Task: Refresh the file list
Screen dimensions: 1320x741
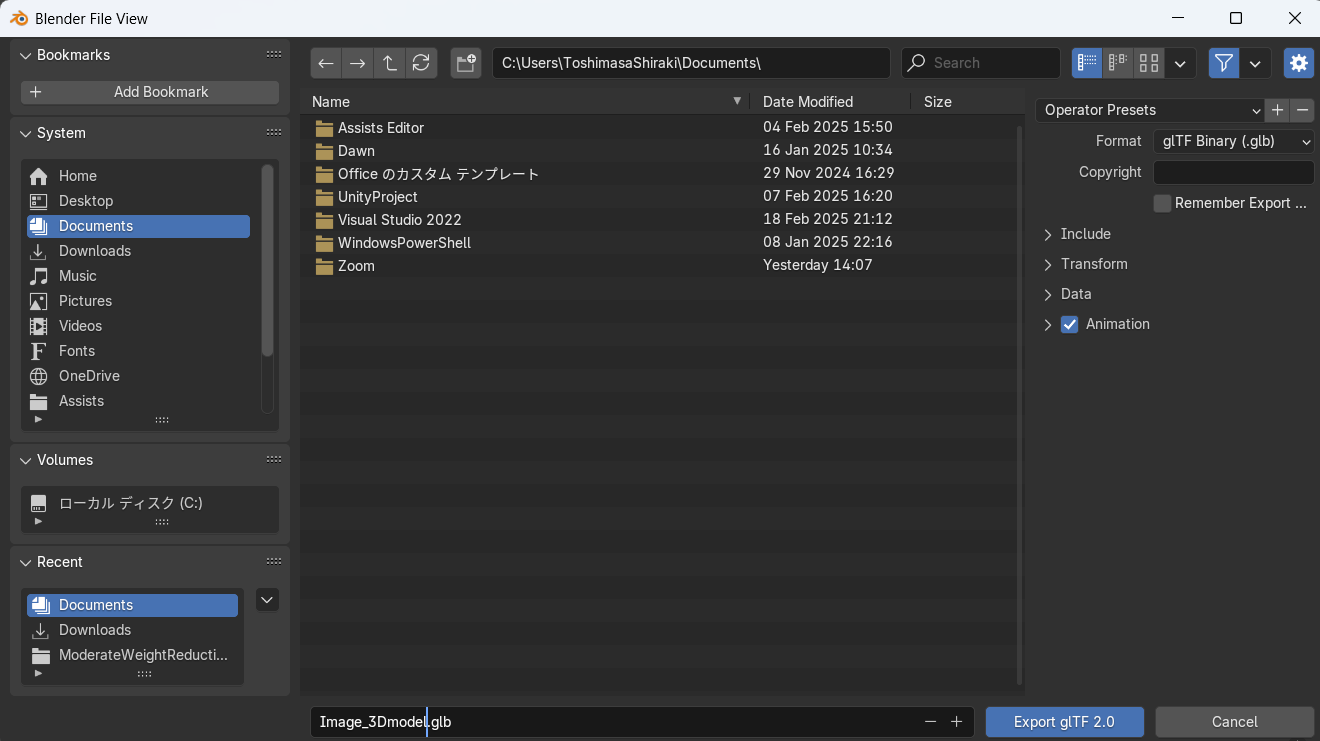Action: [421, 63]
